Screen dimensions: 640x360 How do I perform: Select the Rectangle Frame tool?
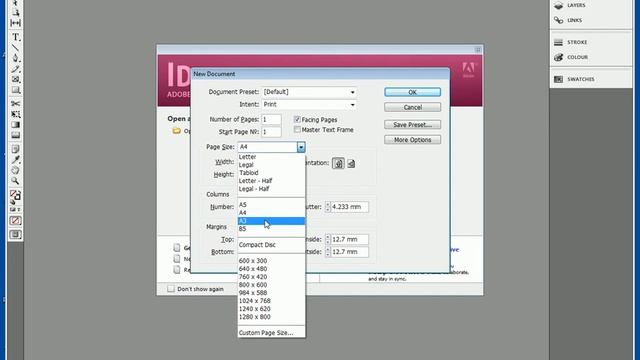coord(16,79)
